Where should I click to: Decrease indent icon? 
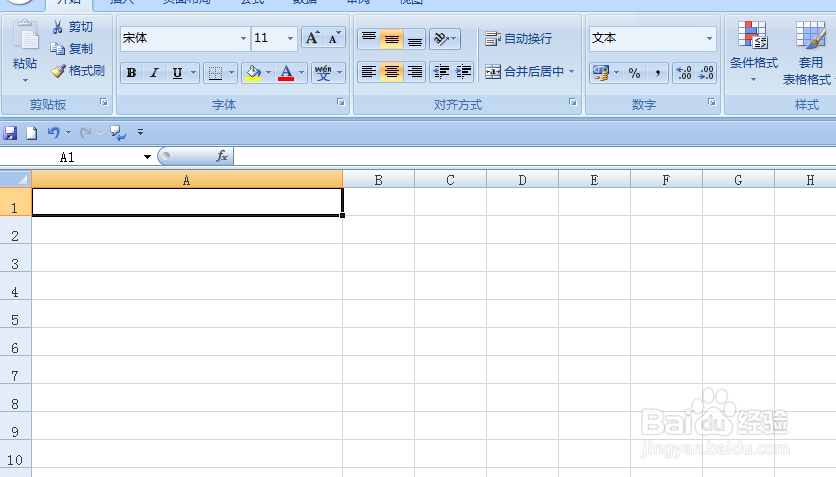click(441, 72)
